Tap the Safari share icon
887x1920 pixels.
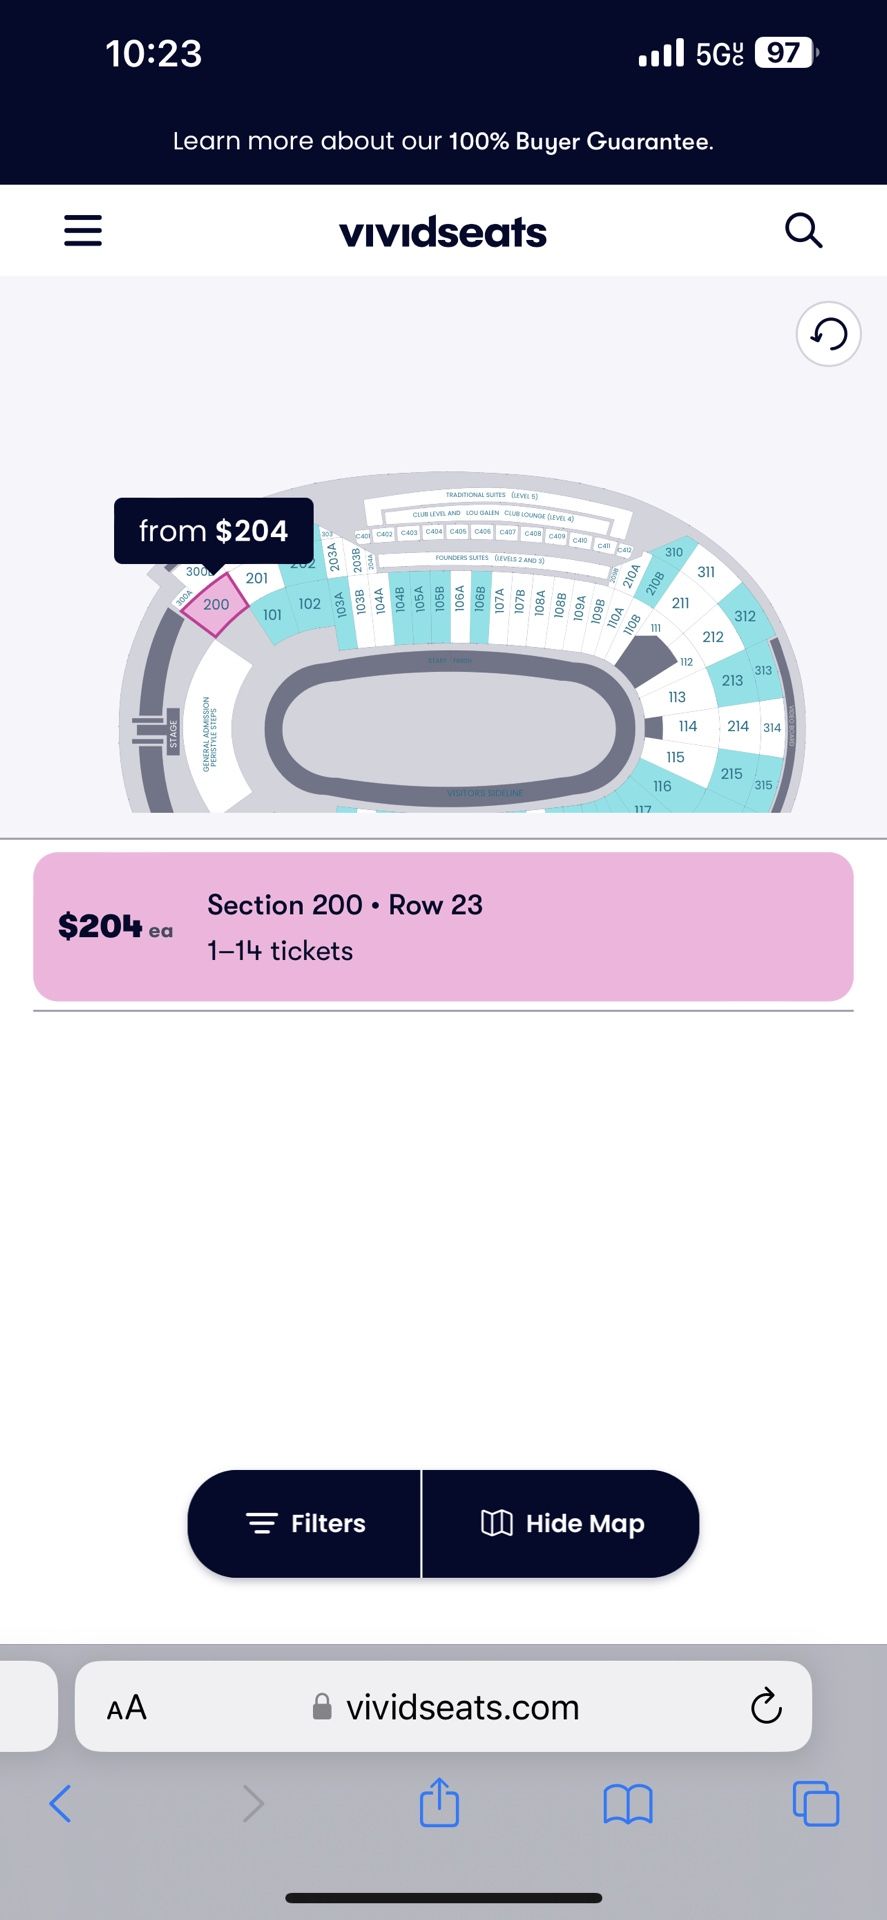click(439, 1803)
